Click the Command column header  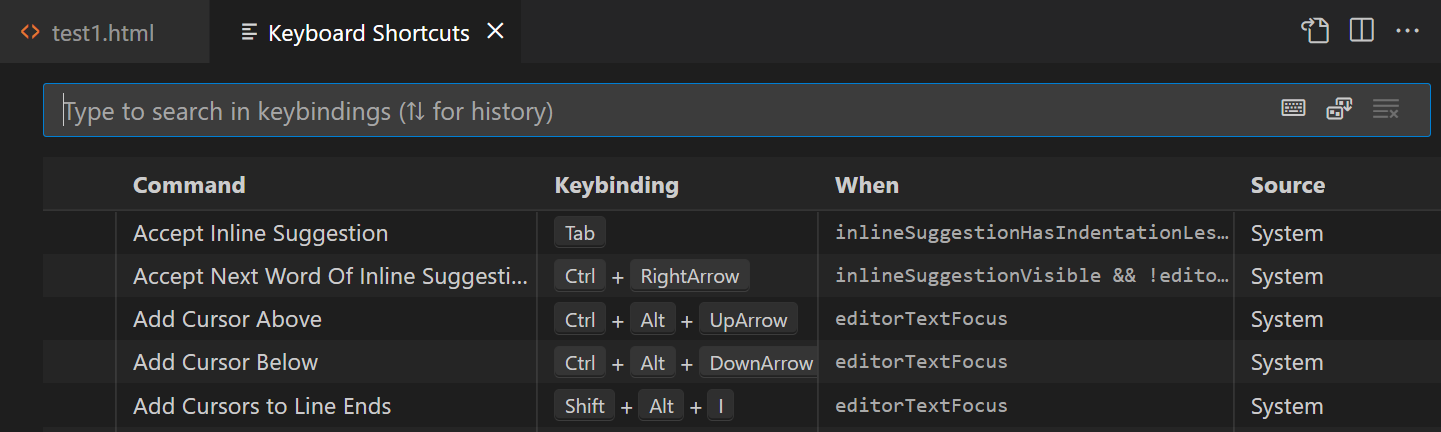point(189,185)
